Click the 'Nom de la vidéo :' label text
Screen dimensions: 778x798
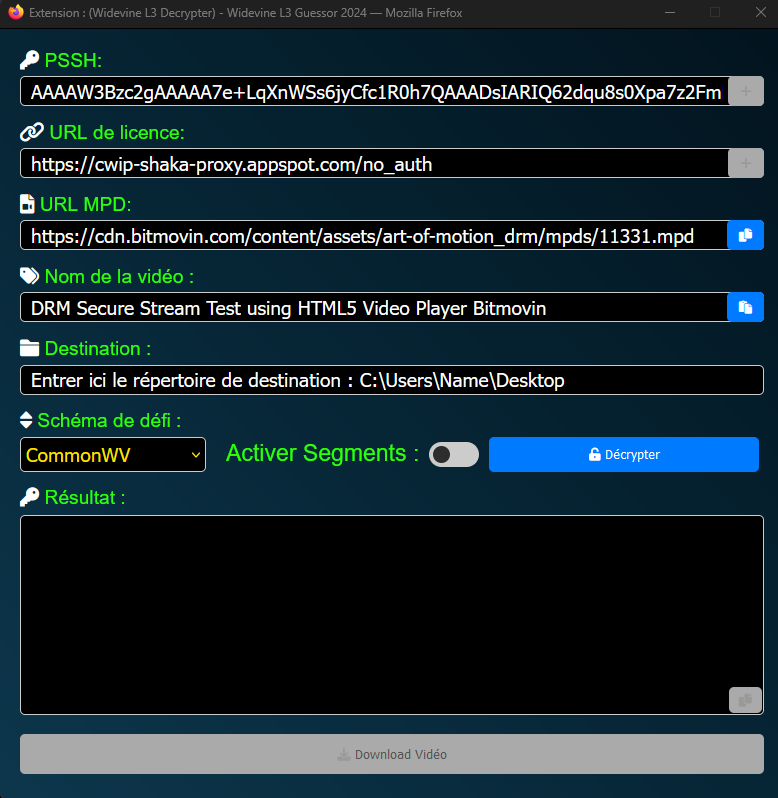(119, 277)
